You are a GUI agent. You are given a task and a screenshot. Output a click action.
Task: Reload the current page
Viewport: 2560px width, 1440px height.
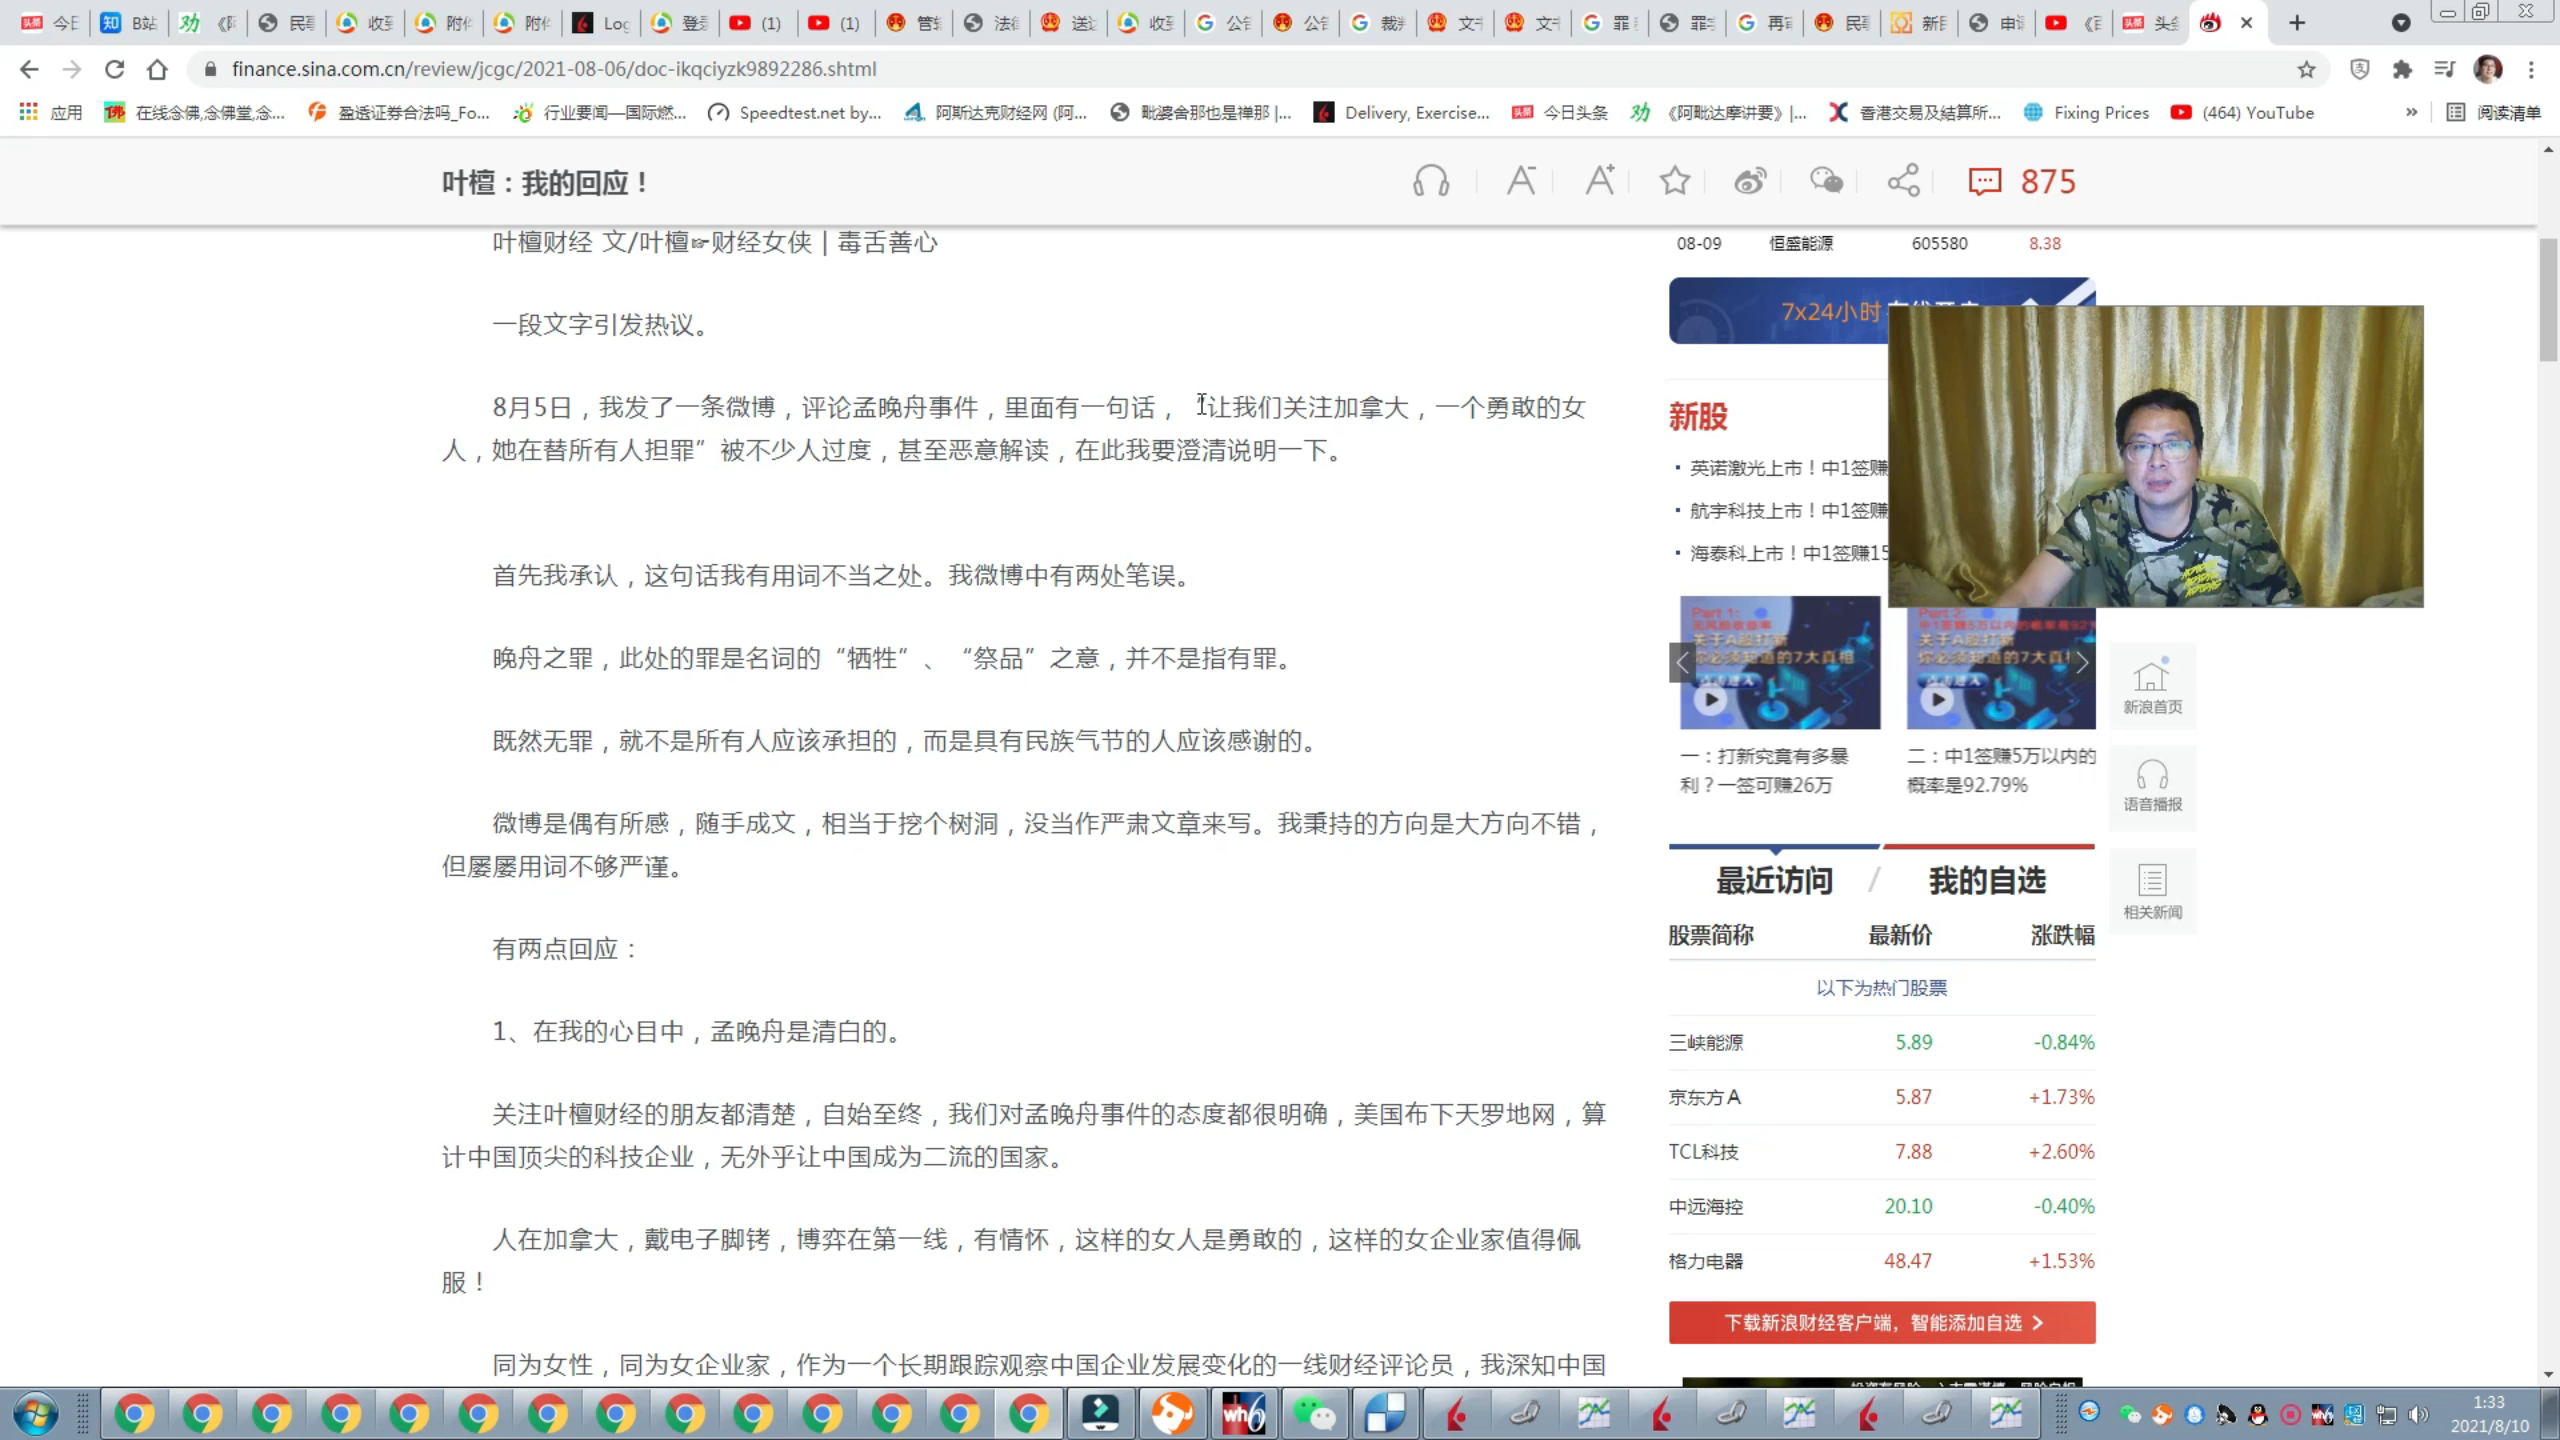click(x=114, y=69)
